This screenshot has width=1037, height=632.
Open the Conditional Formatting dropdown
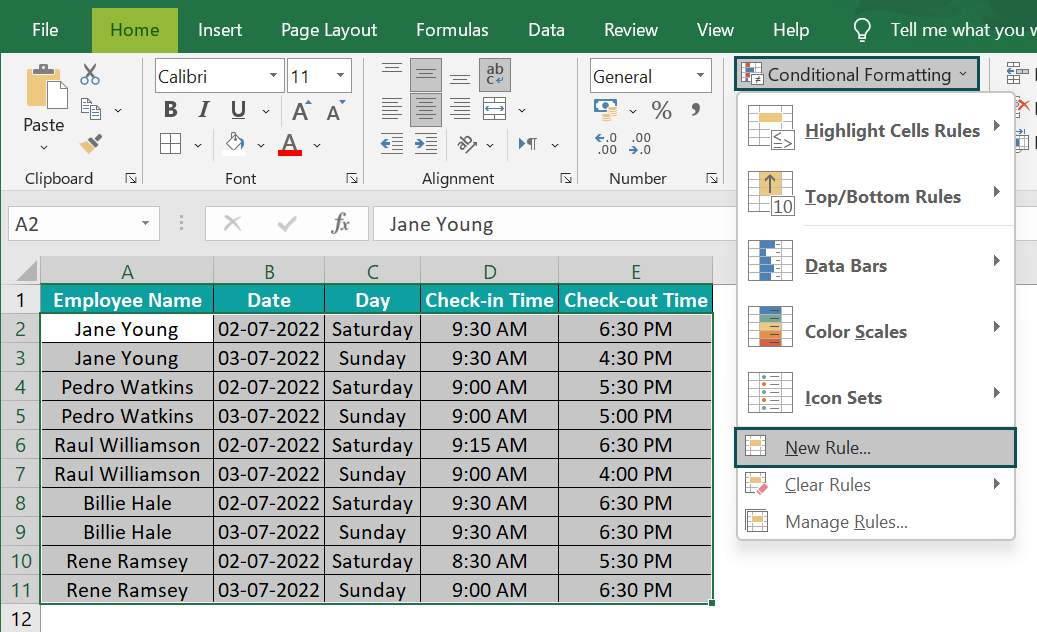coord(856,74)
